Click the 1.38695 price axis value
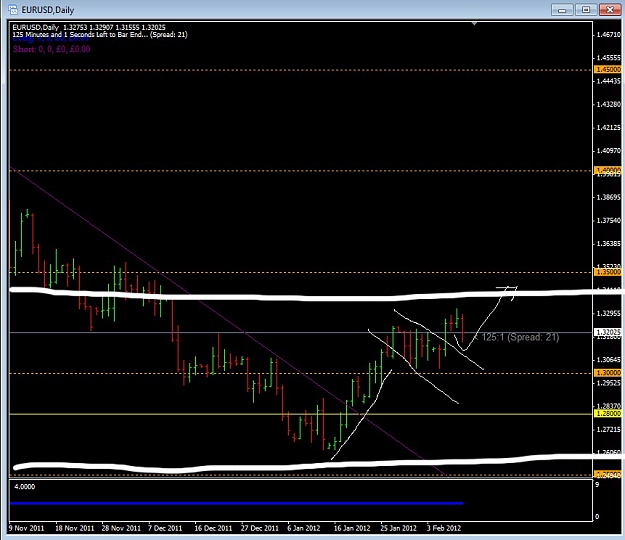 [608, 197]
